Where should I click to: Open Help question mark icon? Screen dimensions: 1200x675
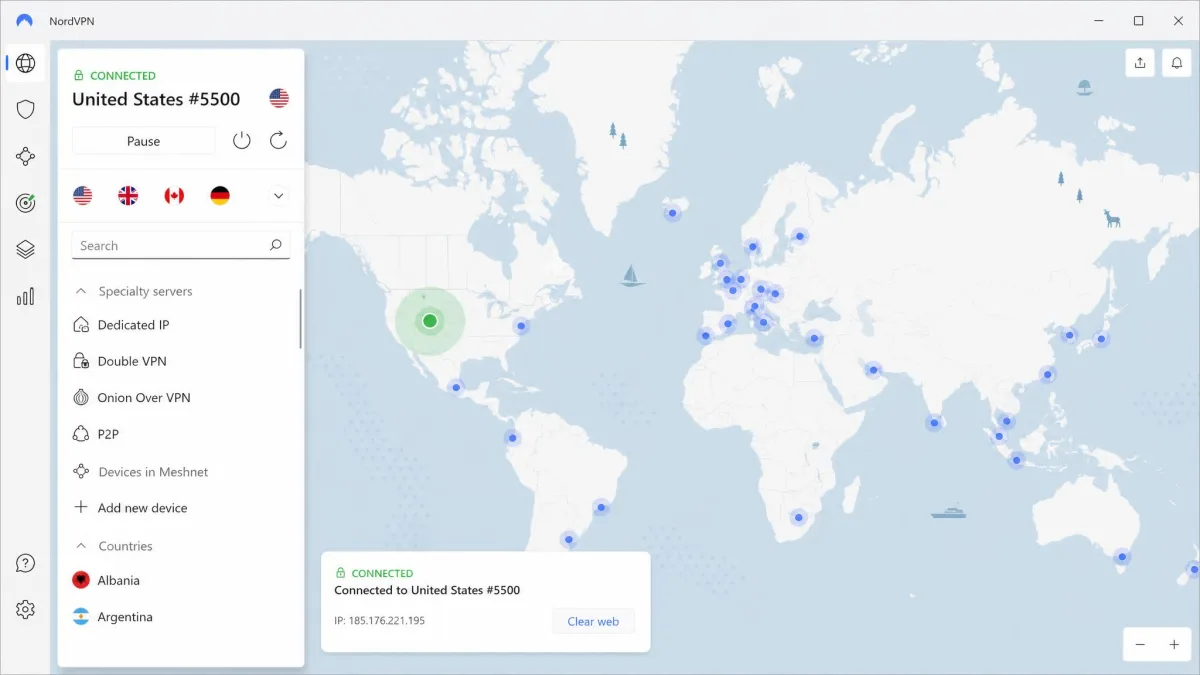[26, 563]
